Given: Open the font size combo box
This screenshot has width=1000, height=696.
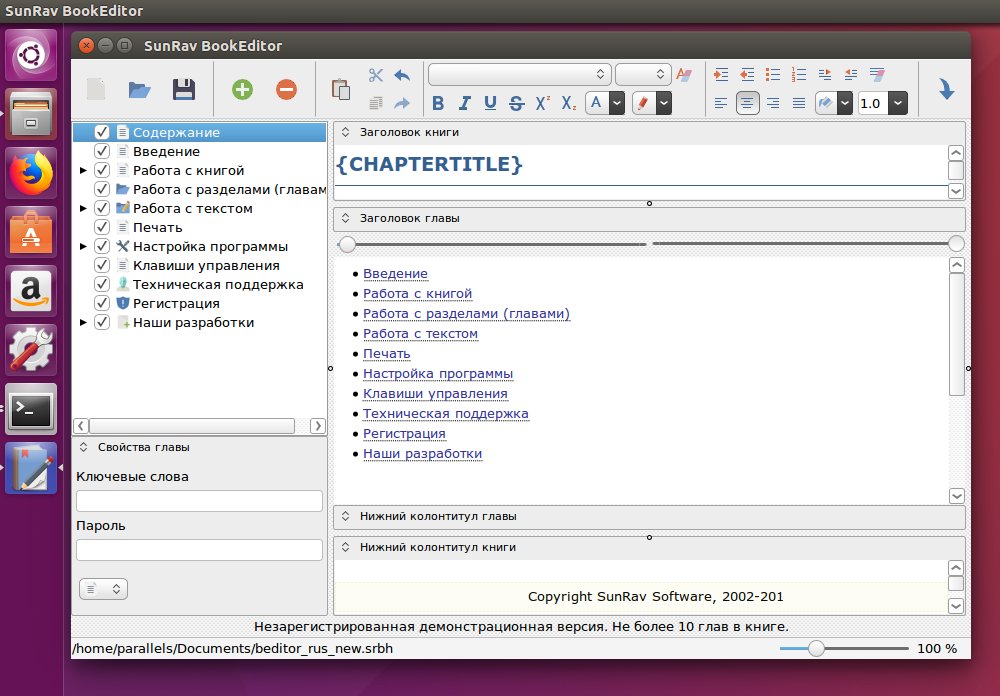Looking at the screenshot, I should pos(643,75).
